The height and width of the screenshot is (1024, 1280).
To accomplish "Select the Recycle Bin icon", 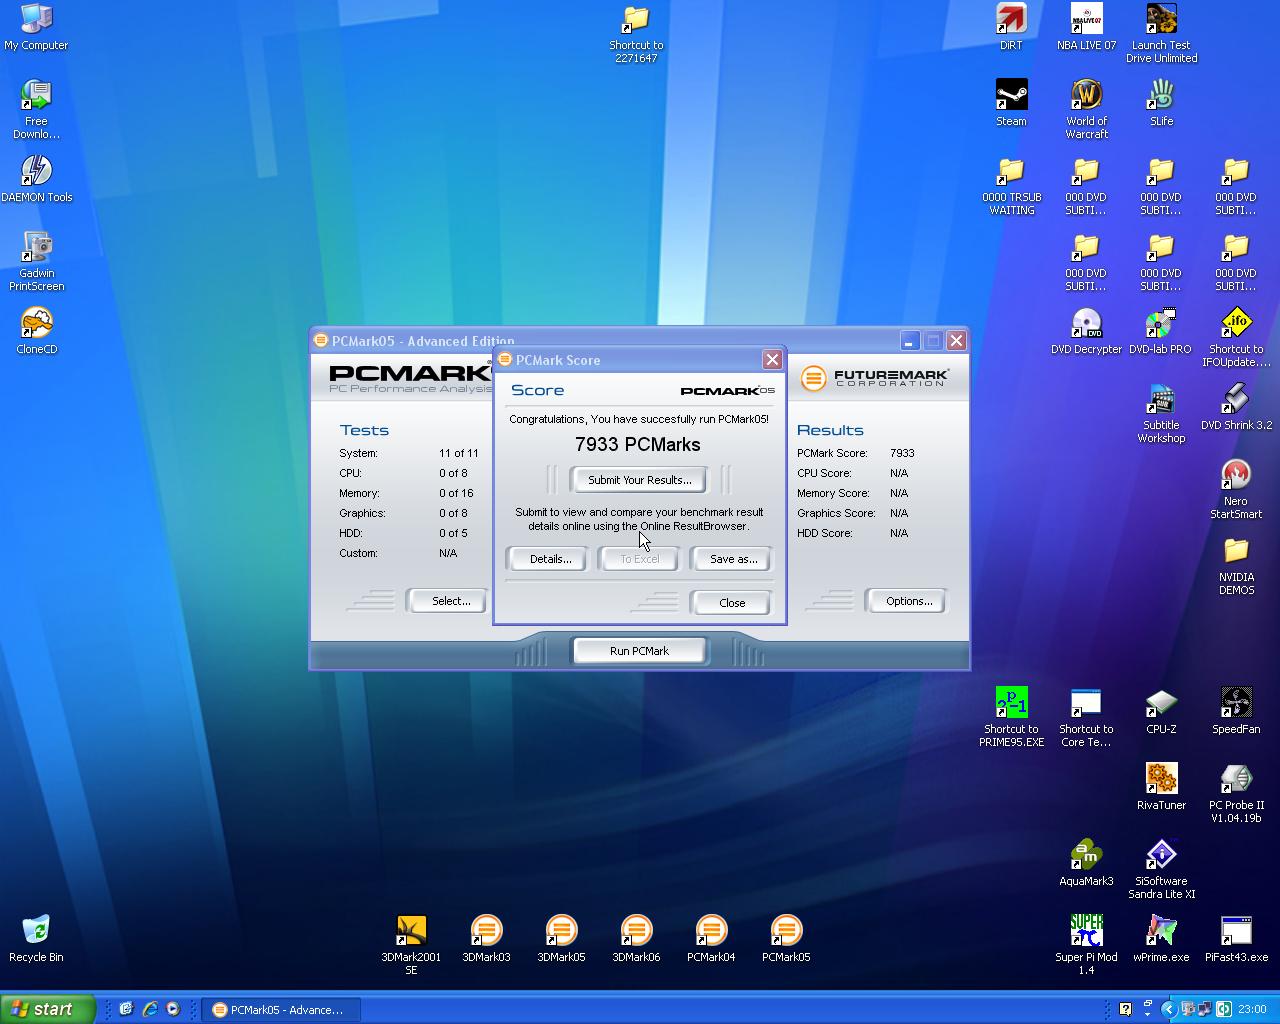I will click(36, 939).
